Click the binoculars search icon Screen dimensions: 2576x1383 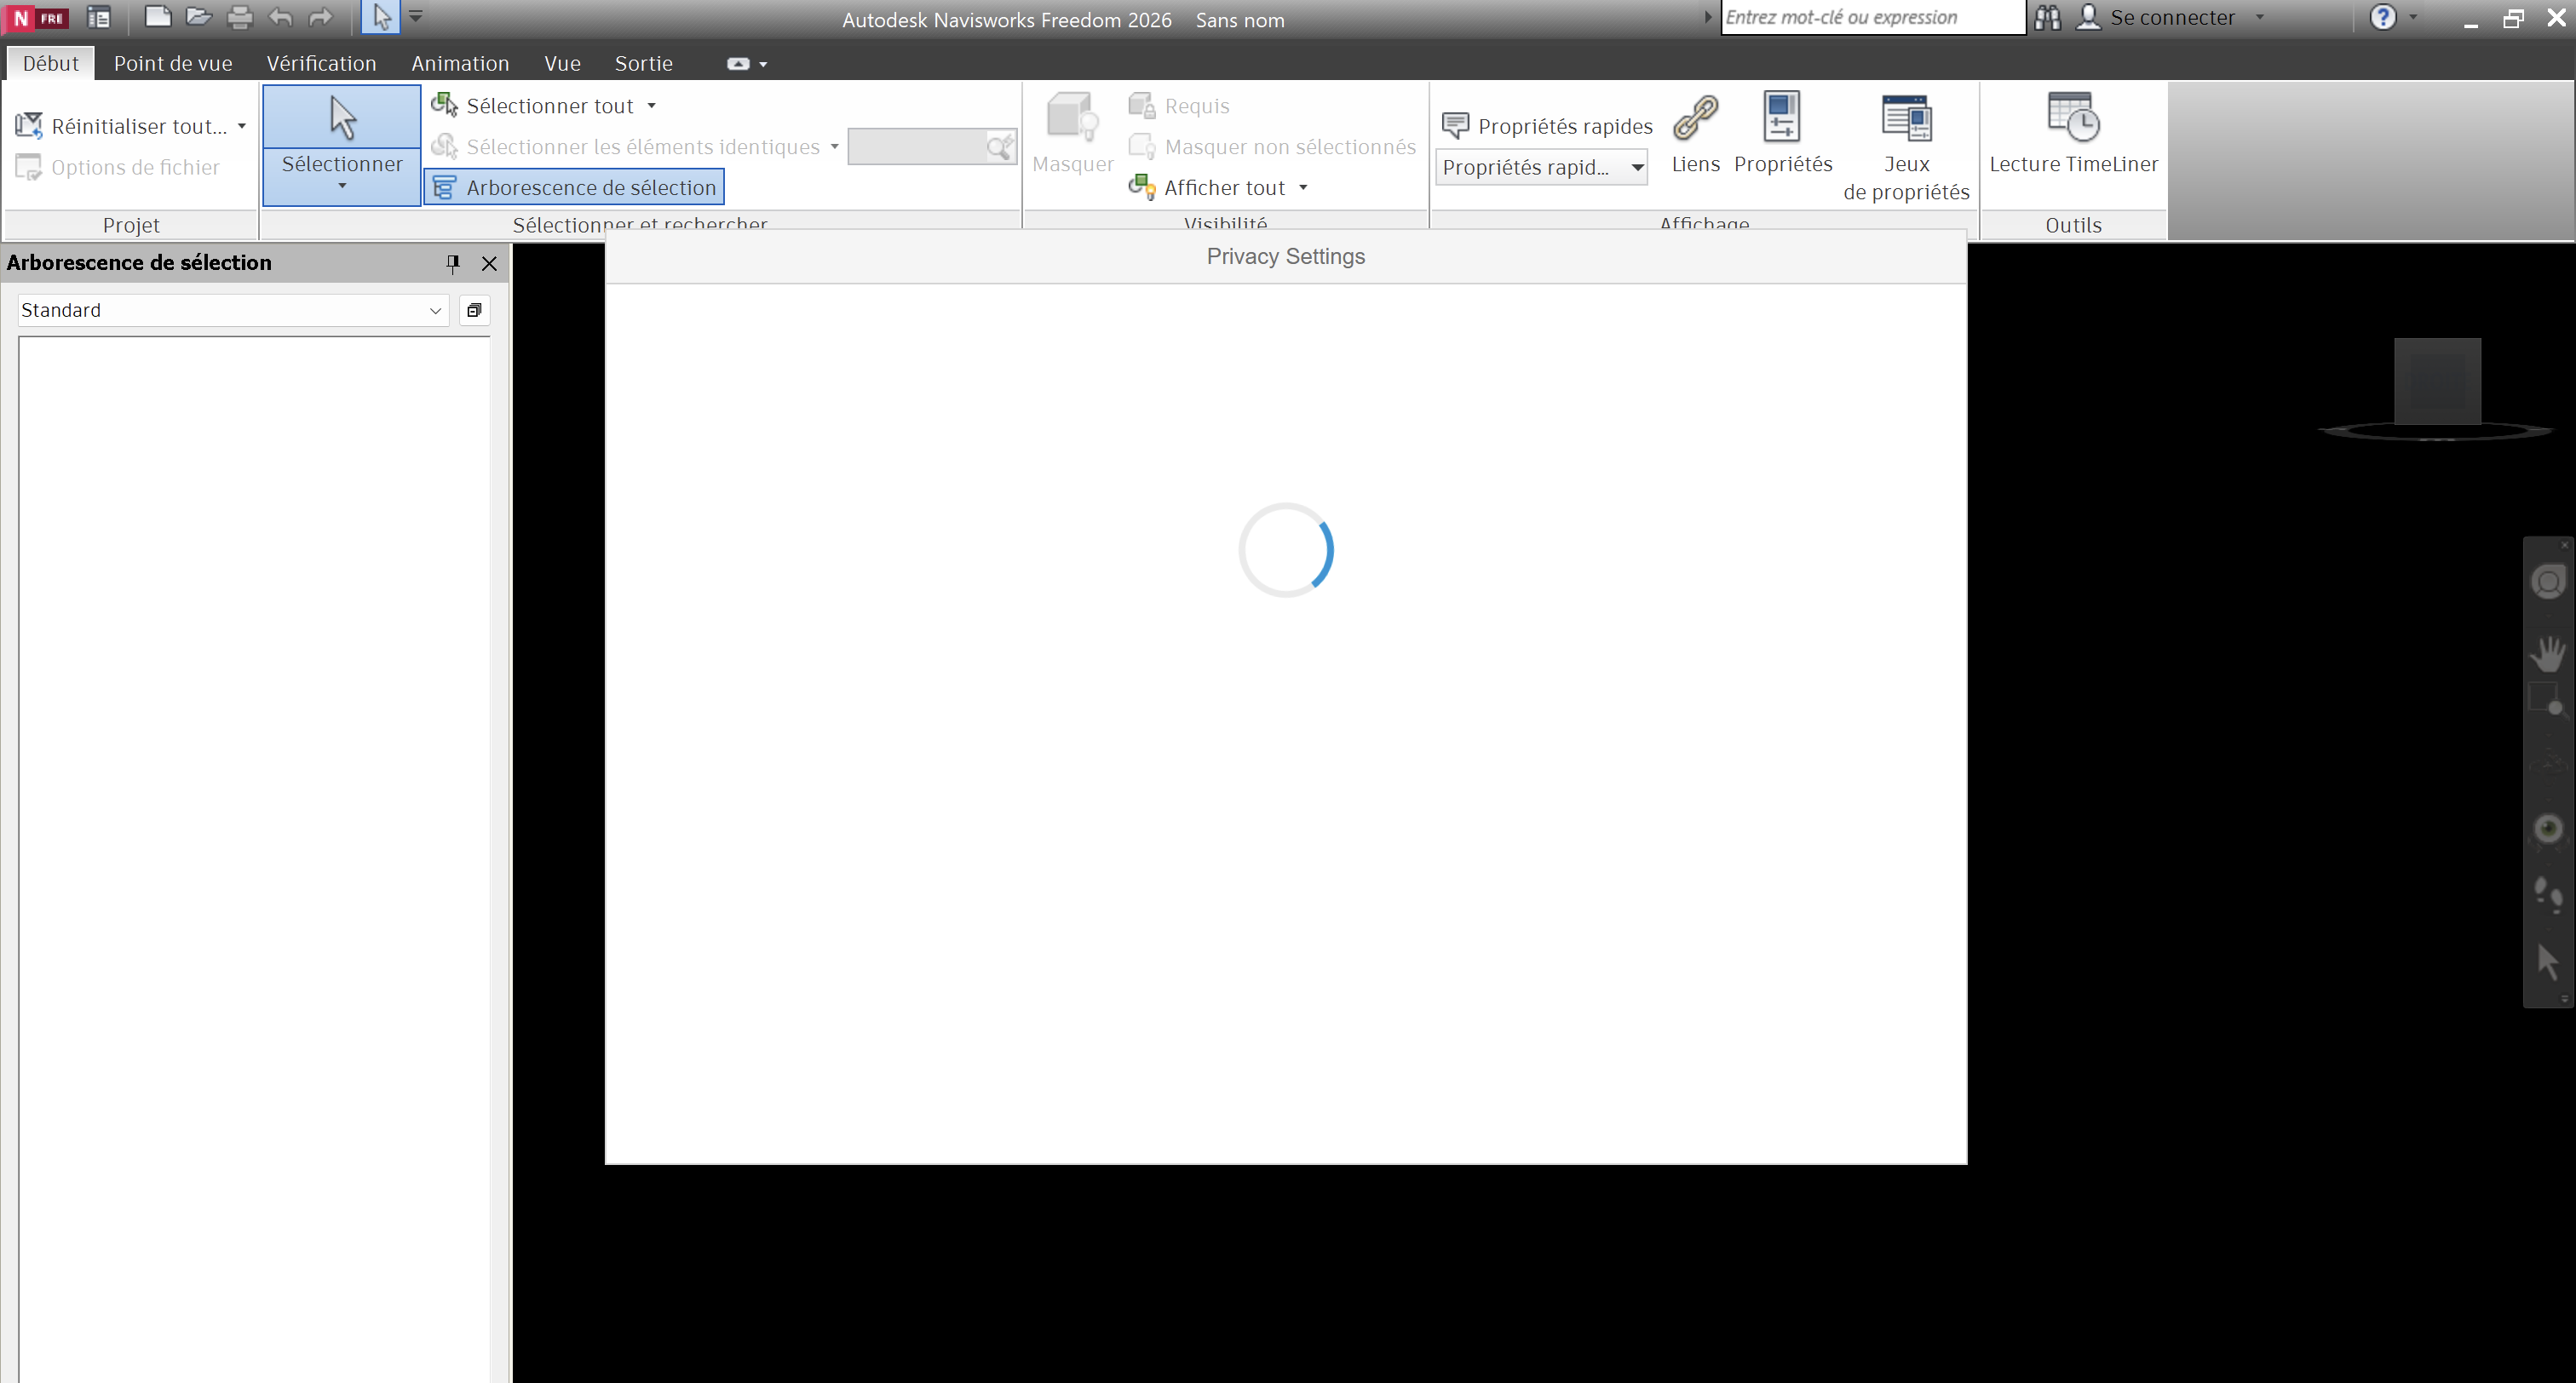2047,17
